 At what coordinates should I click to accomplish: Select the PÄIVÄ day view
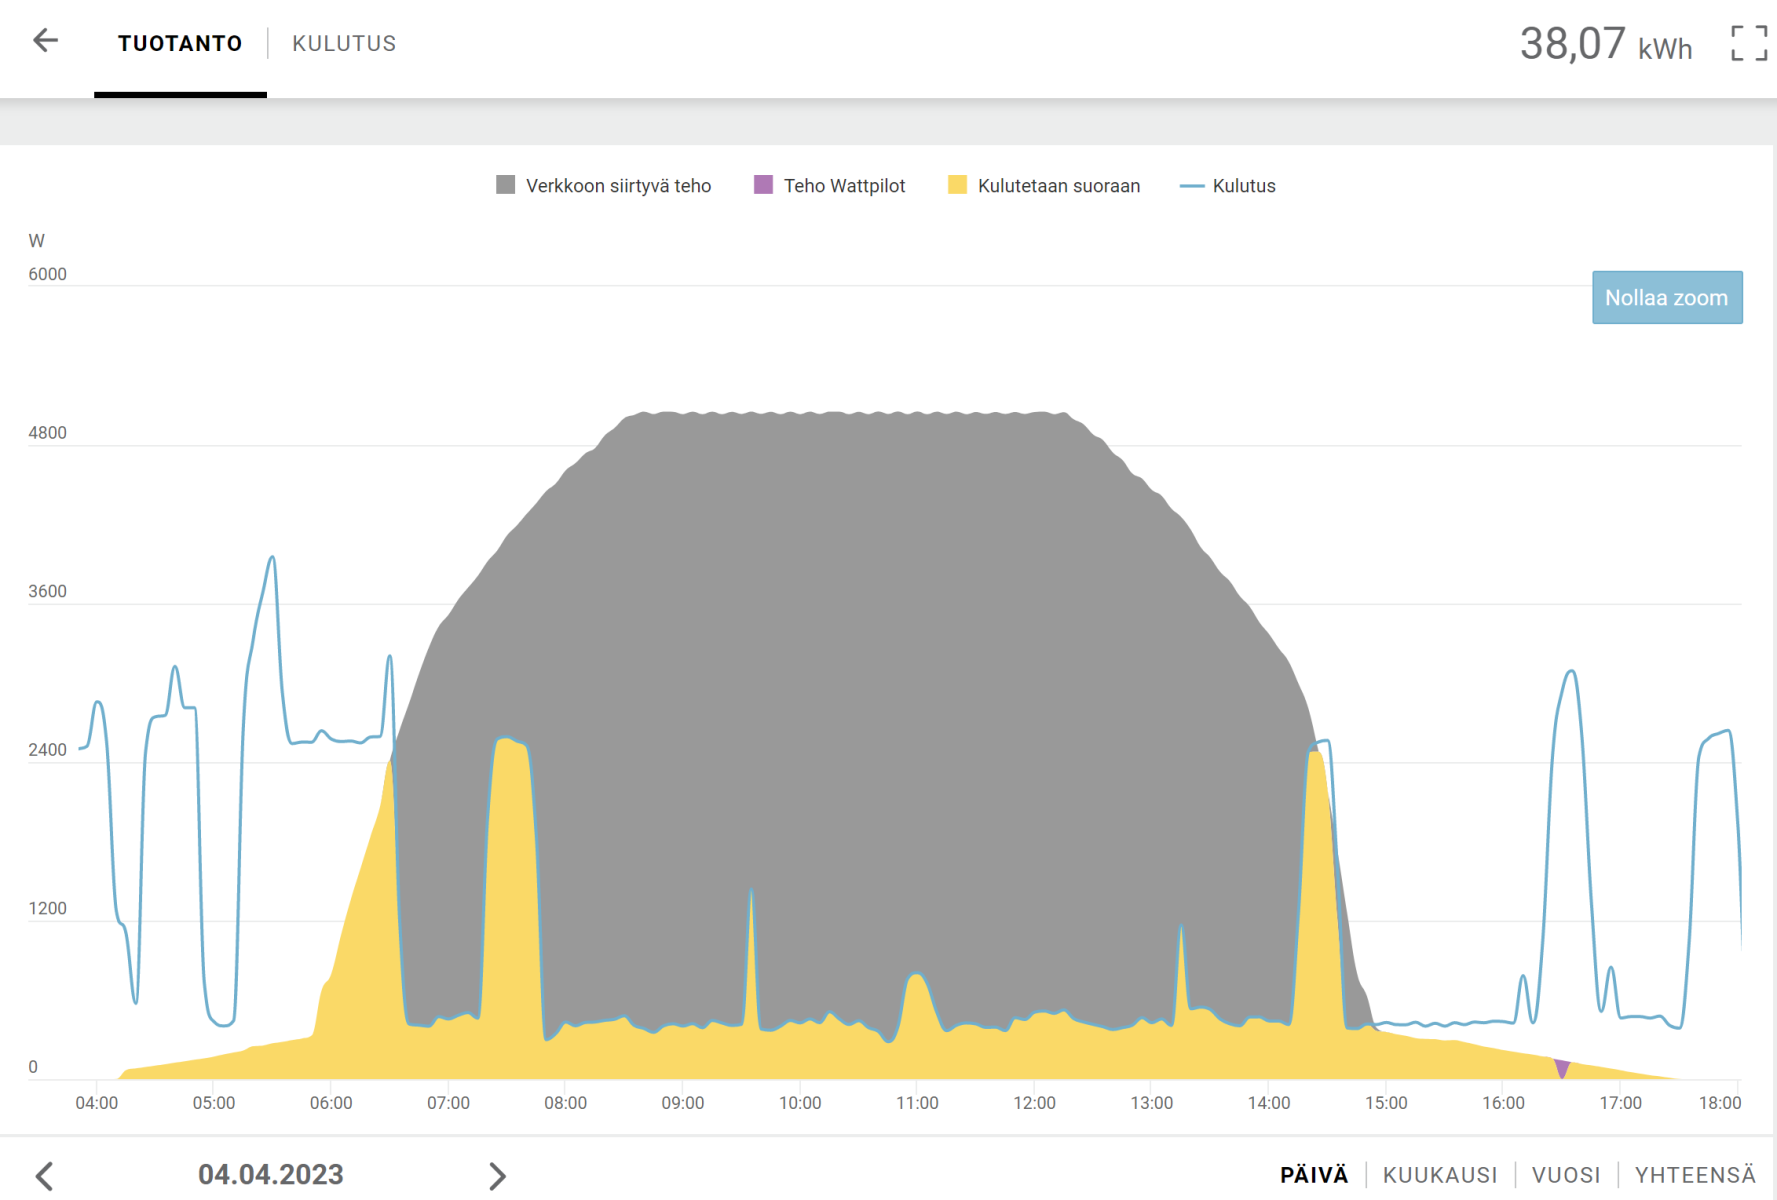[1313, 1175]
